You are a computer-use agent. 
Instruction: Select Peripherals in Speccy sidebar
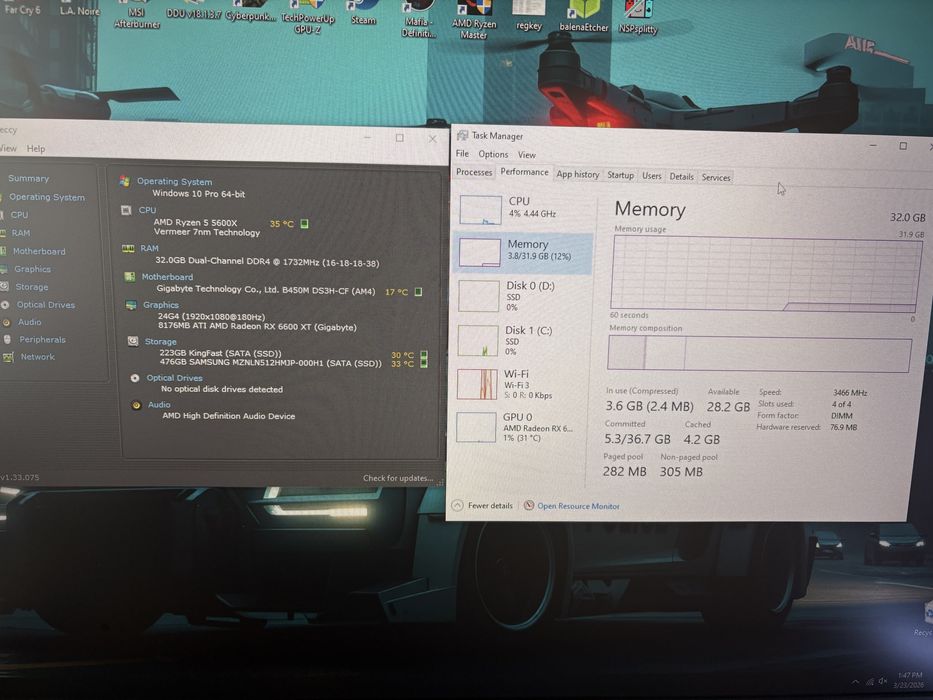tap(42, 340)
